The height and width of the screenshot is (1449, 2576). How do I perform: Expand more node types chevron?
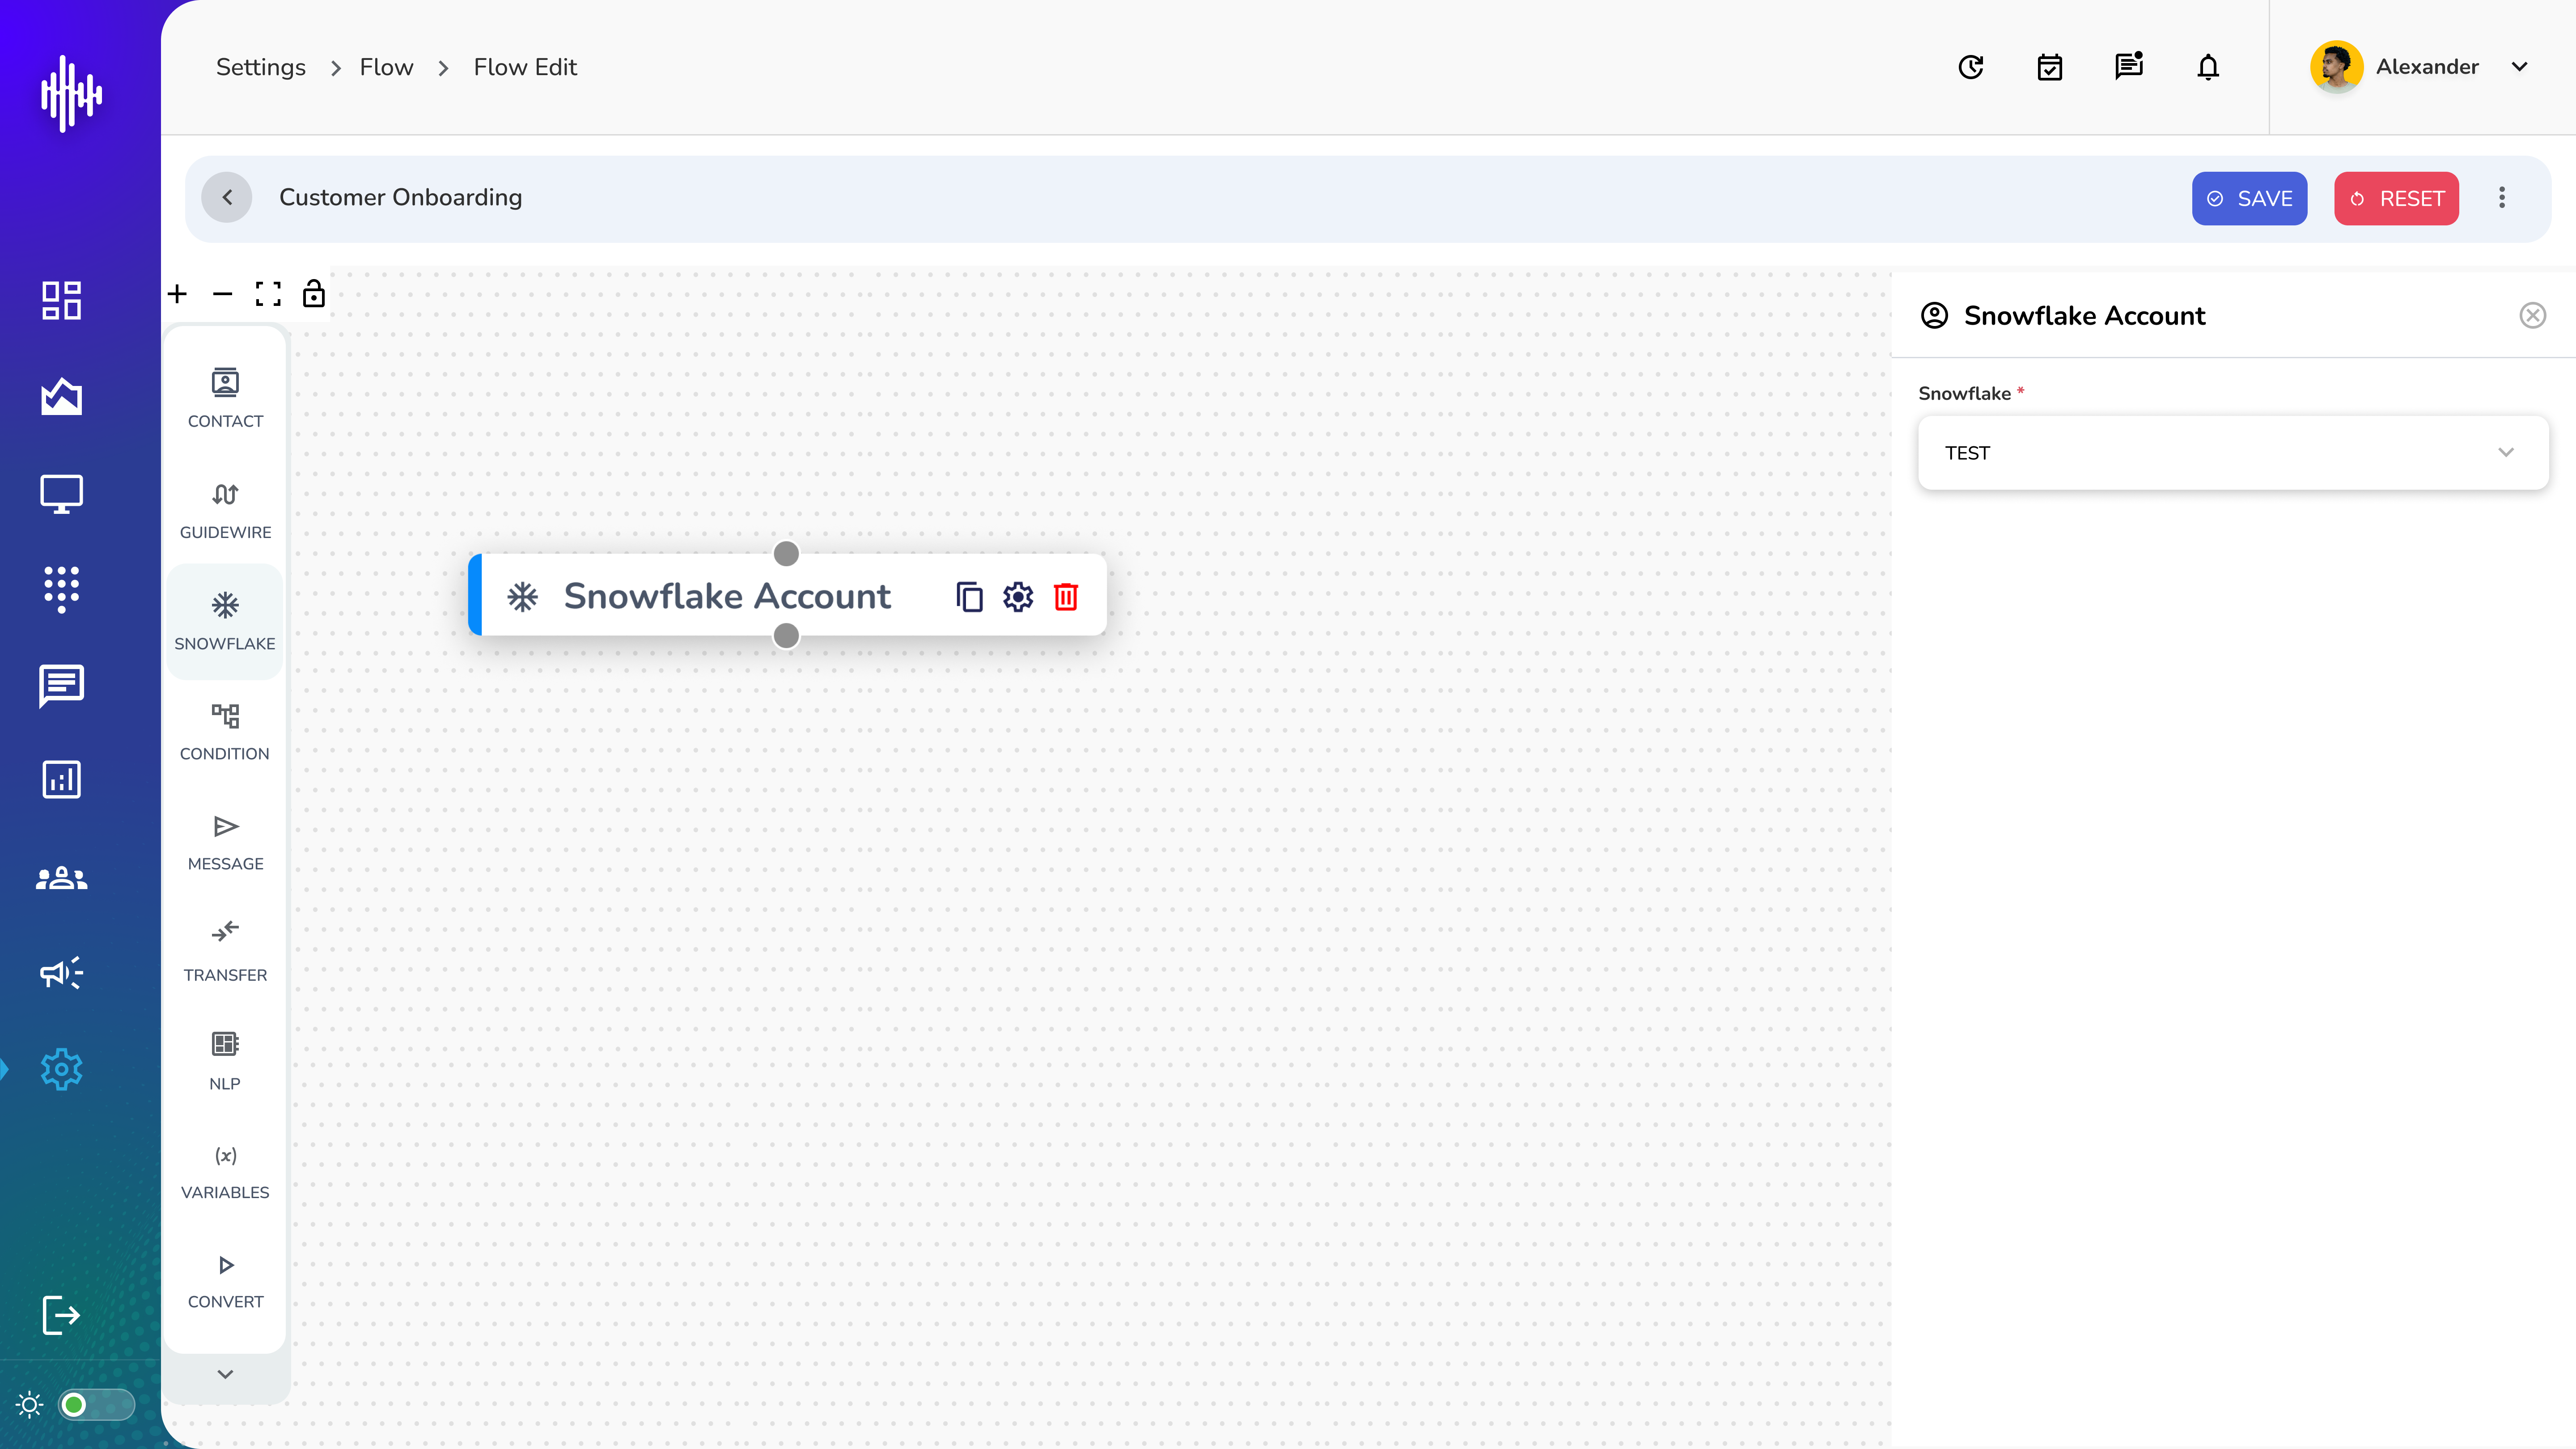pyautogui.click(x=225, y=1374)
